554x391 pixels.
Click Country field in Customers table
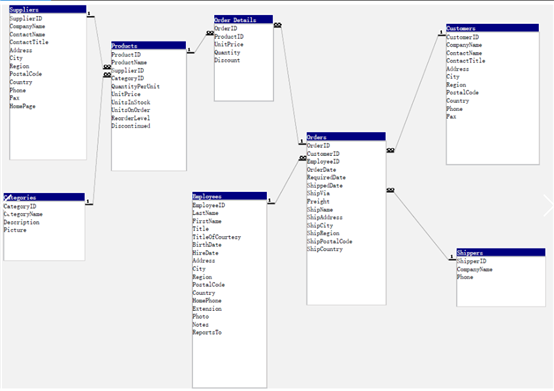point(458,101)
